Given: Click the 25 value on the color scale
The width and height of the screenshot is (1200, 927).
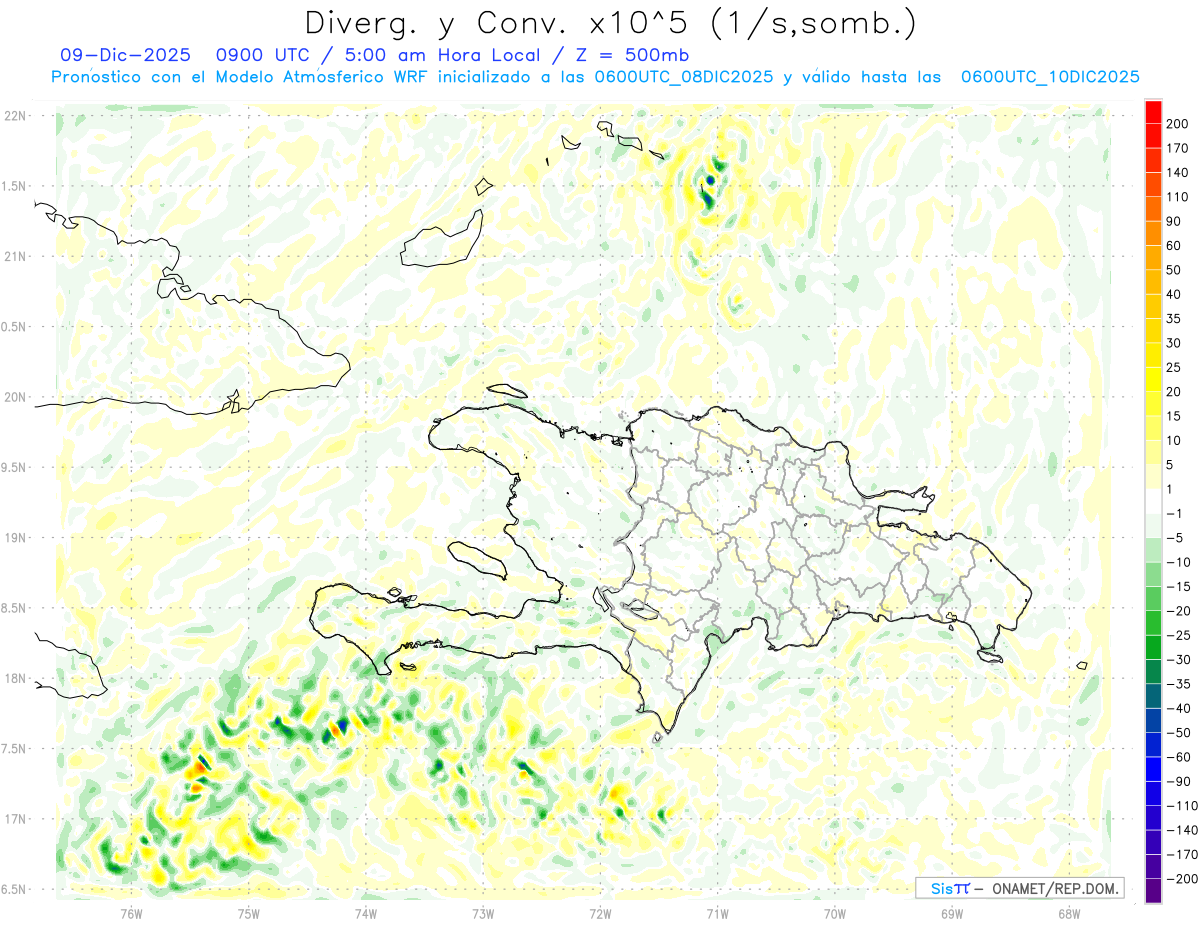Looking at the screenshot, I should [1174, 367].
